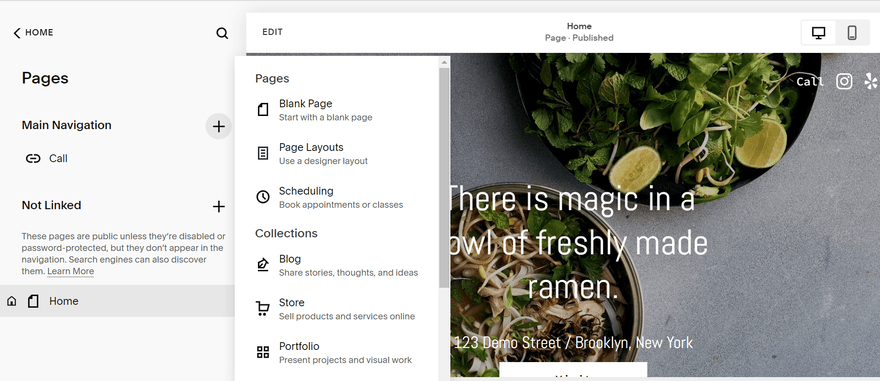The height and width of the screenshot is (381, 880).
Task: Go back to the HOME menu
Action: [x=34, y=33]
